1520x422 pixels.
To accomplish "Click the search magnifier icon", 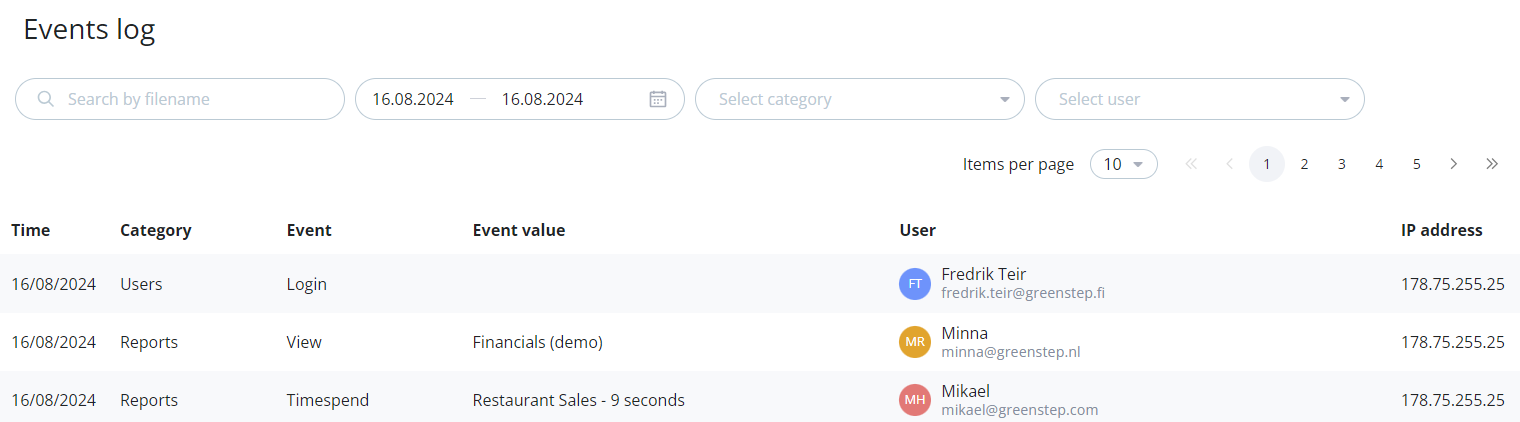I will coord(45,99).
